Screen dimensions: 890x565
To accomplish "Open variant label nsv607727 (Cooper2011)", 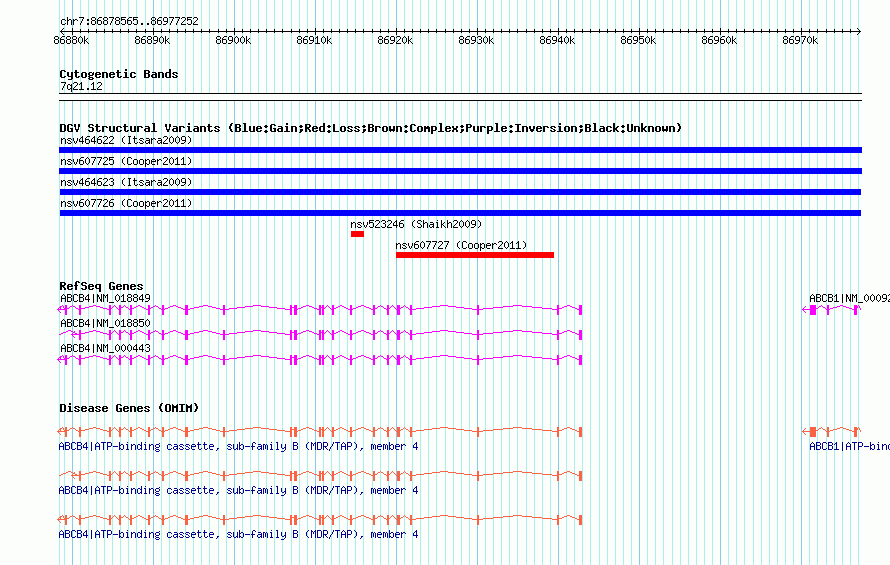I will pos(461,245).
